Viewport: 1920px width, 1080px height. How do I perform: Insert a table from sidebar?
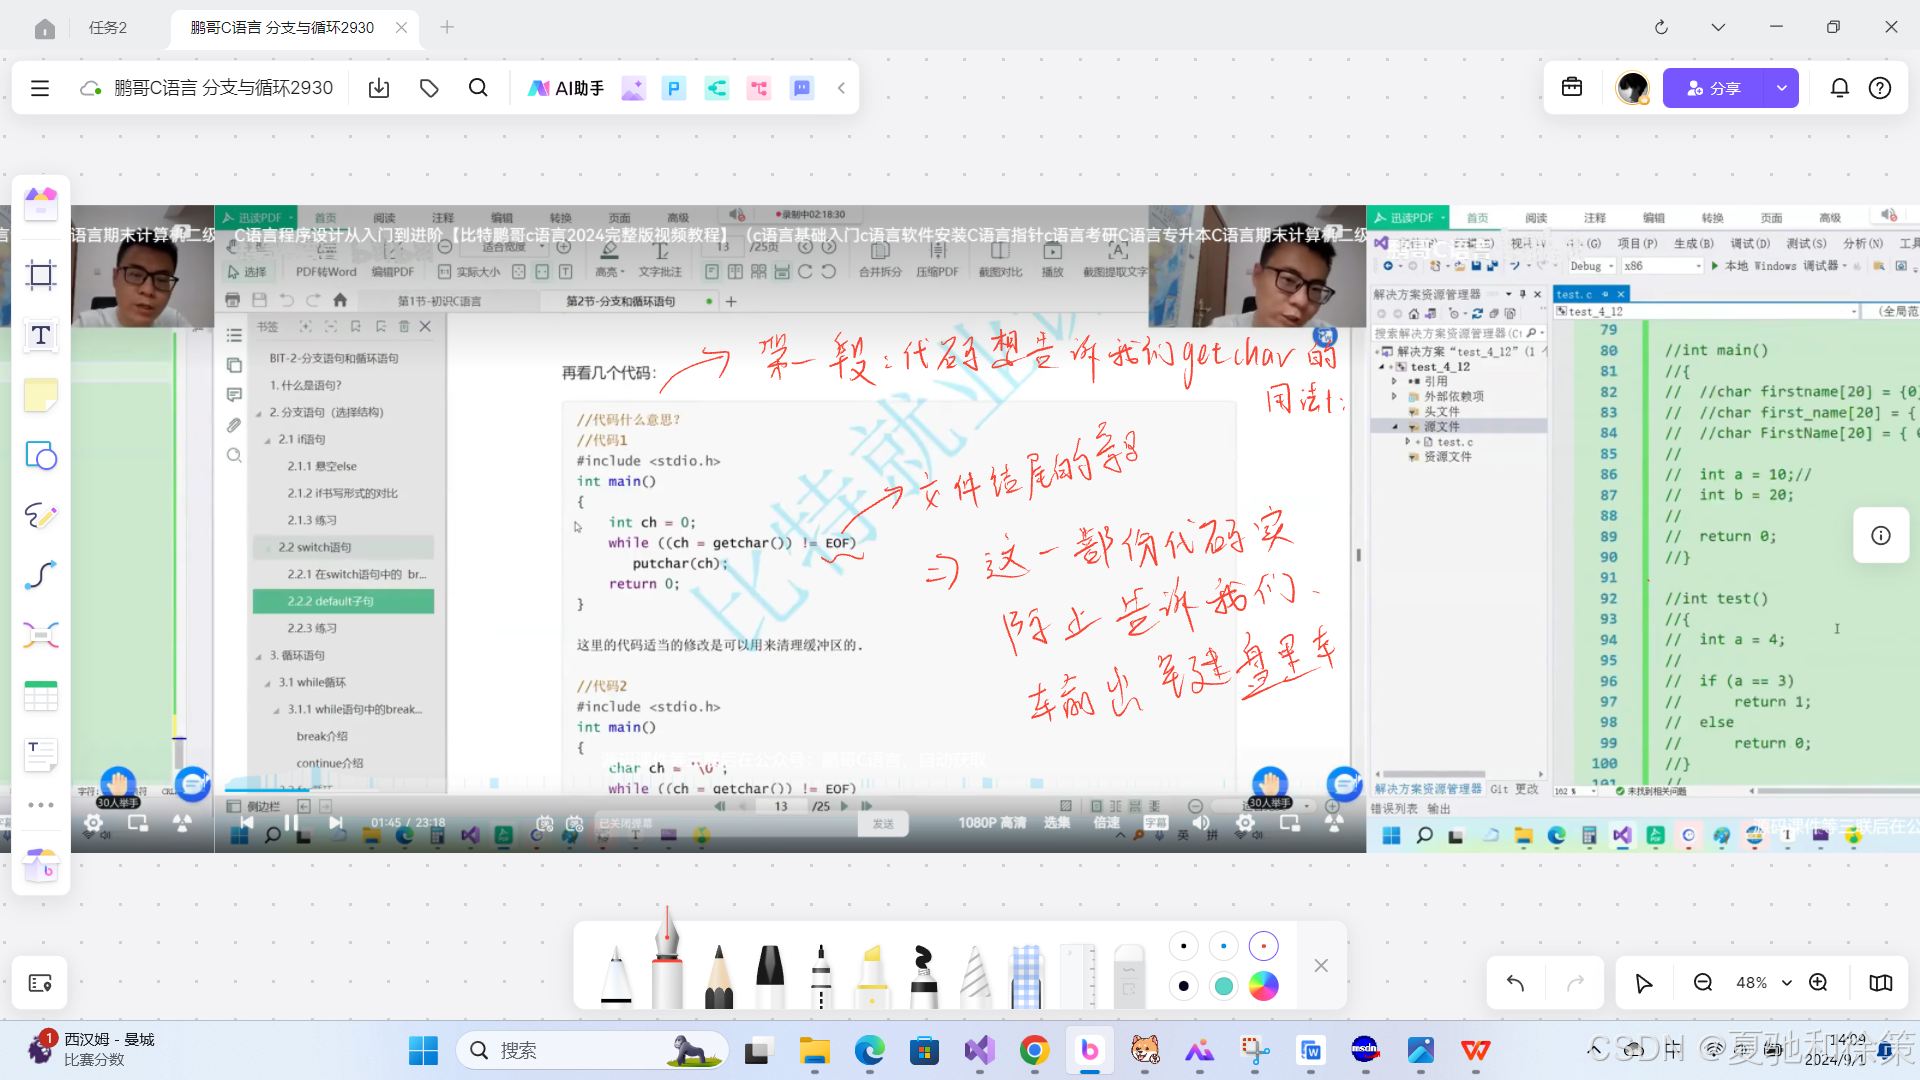coord(41,695)
